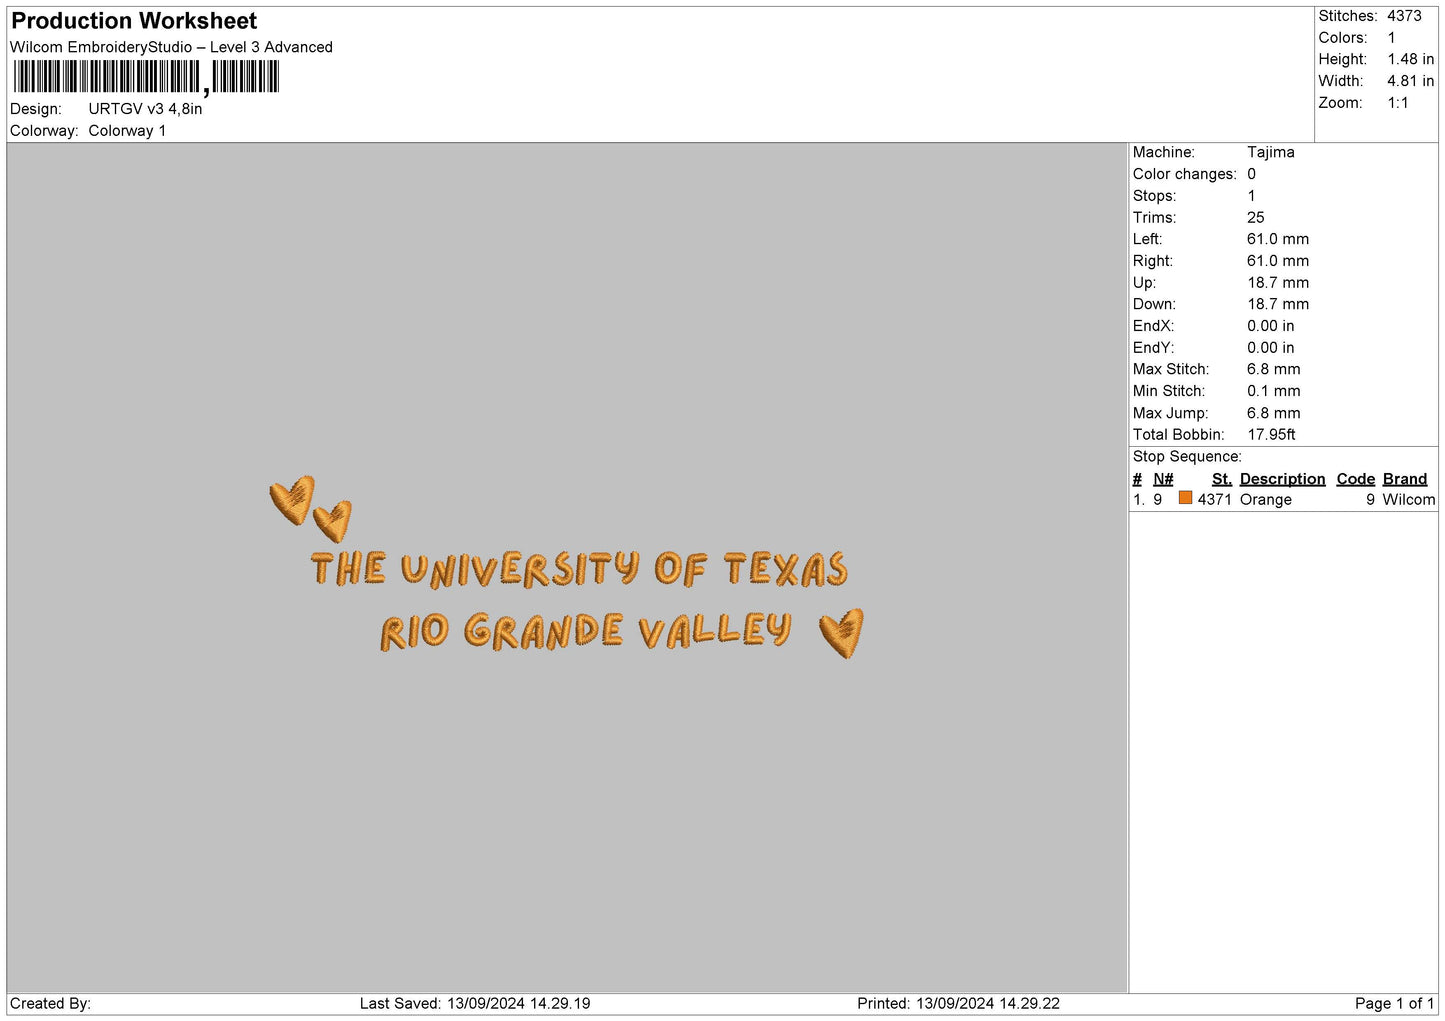Screen dimensions: 1445x1021
Task: Click the heart after VALLEY
Action: 842,633
